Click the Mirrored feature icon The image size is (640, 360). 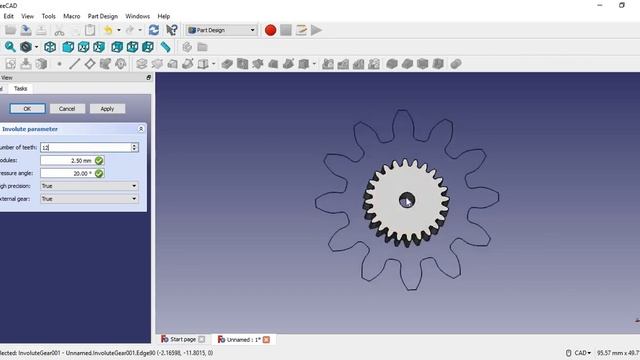[x=328, y=64]
